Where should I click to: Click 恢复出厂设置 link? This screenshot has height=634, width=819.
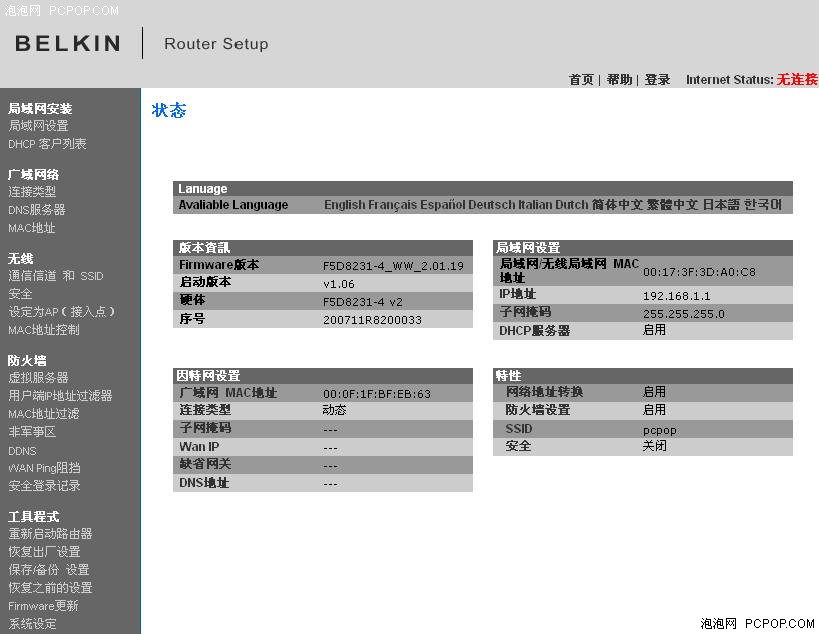click(44, 551)
